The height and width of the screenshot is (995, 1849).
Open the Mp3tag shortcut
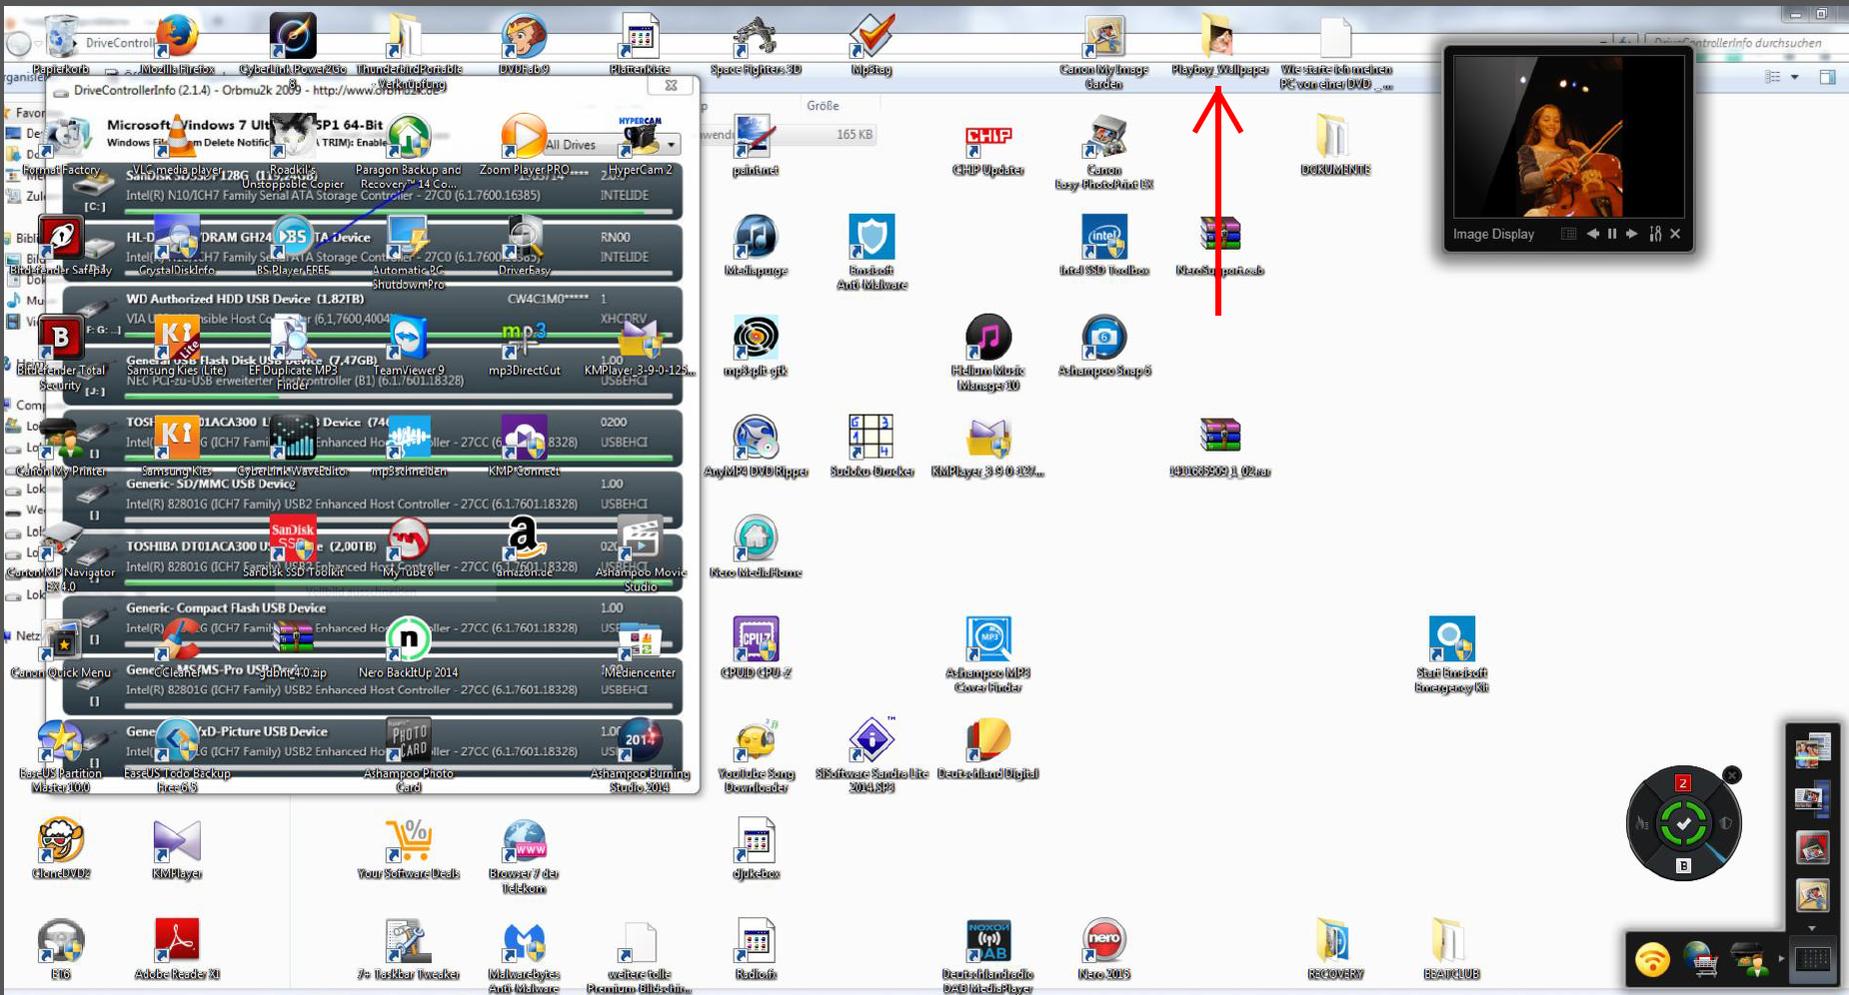click(x=871, y=42)
